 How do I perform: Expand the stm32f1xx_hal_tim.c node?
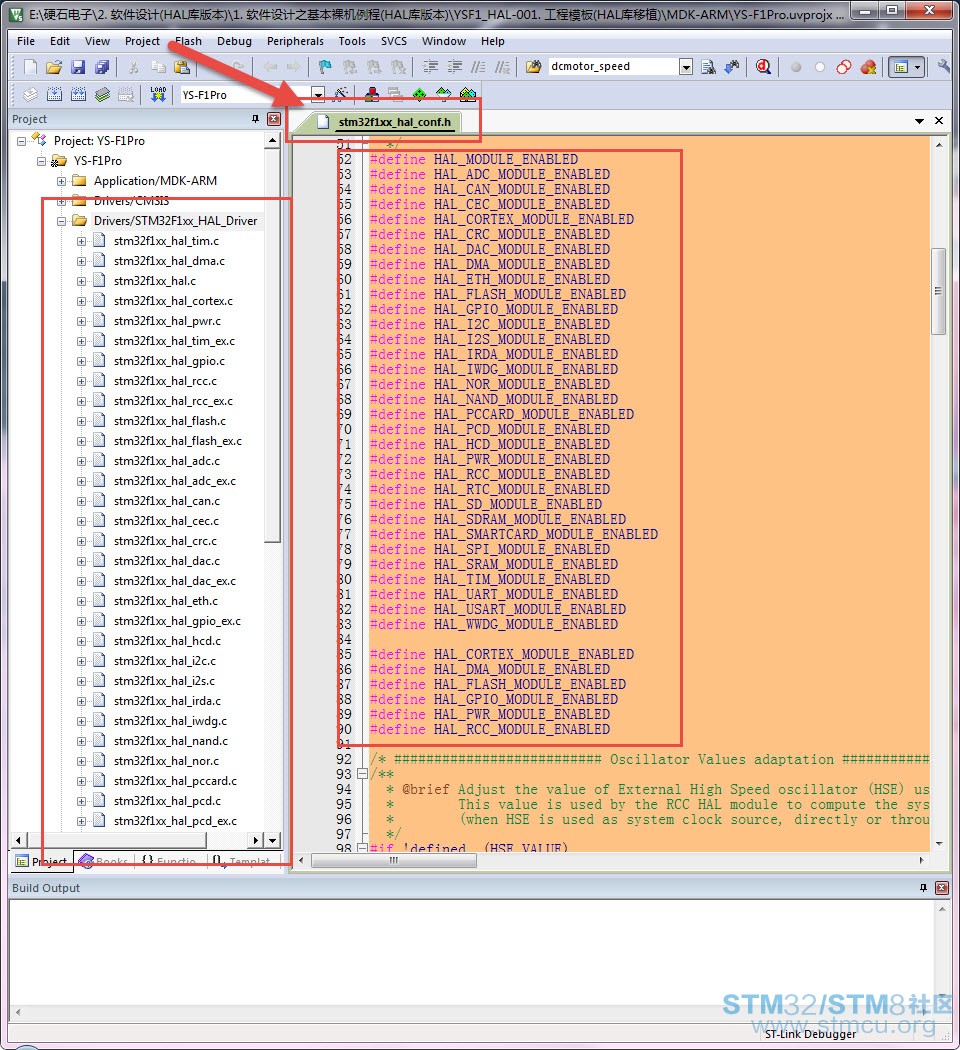(81, 241)
